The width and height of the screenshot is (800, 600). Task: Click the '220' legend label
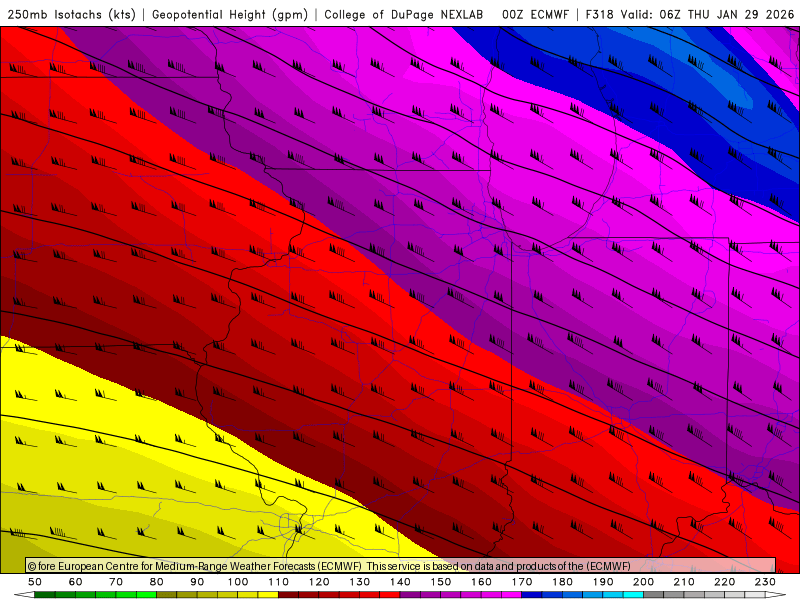click(x=724, y=582)
